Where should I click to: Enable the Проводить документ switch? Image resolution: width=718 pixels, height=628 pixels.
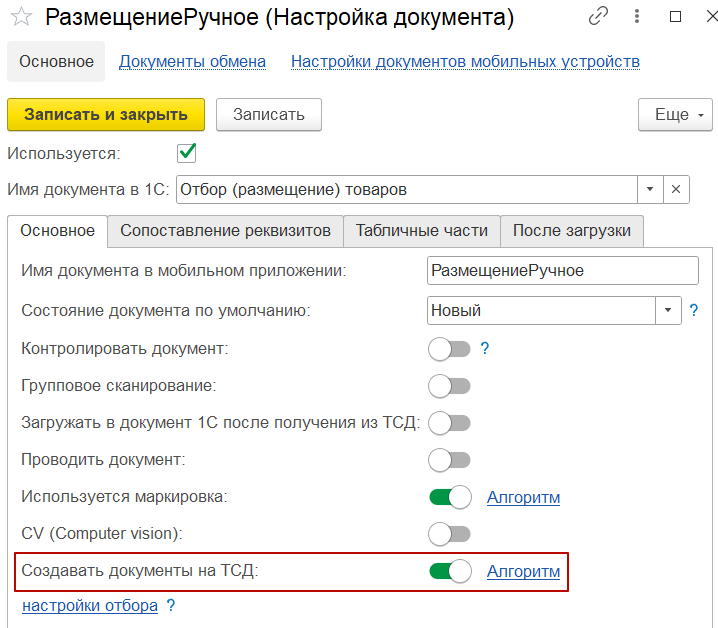[x=449, y=460]
